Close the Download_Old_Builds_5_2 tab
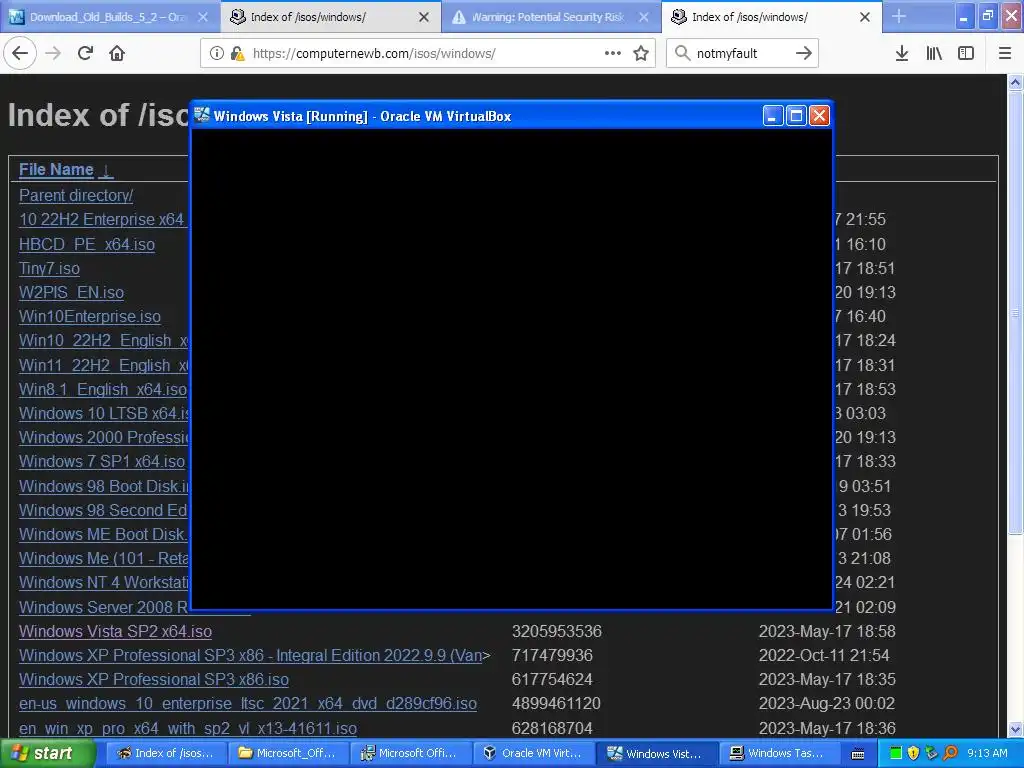This screenshot has width=1024, height=768. [x=203, y=17]
